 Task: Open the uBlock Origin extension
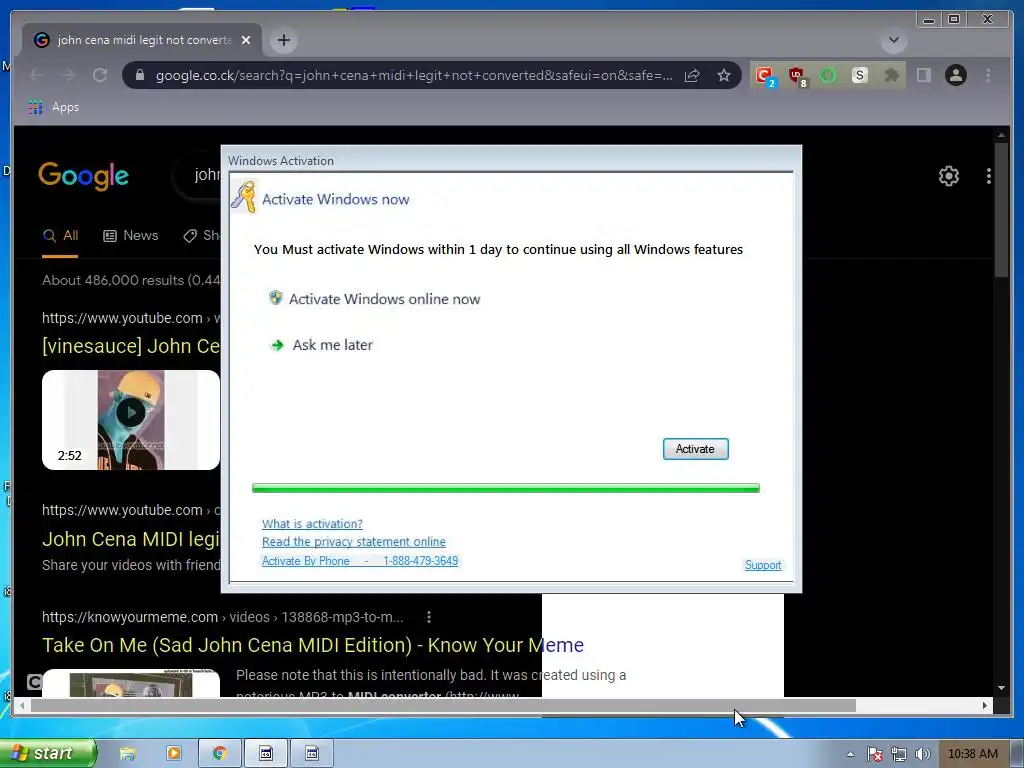pyautogui.click(x=797, y=76)
